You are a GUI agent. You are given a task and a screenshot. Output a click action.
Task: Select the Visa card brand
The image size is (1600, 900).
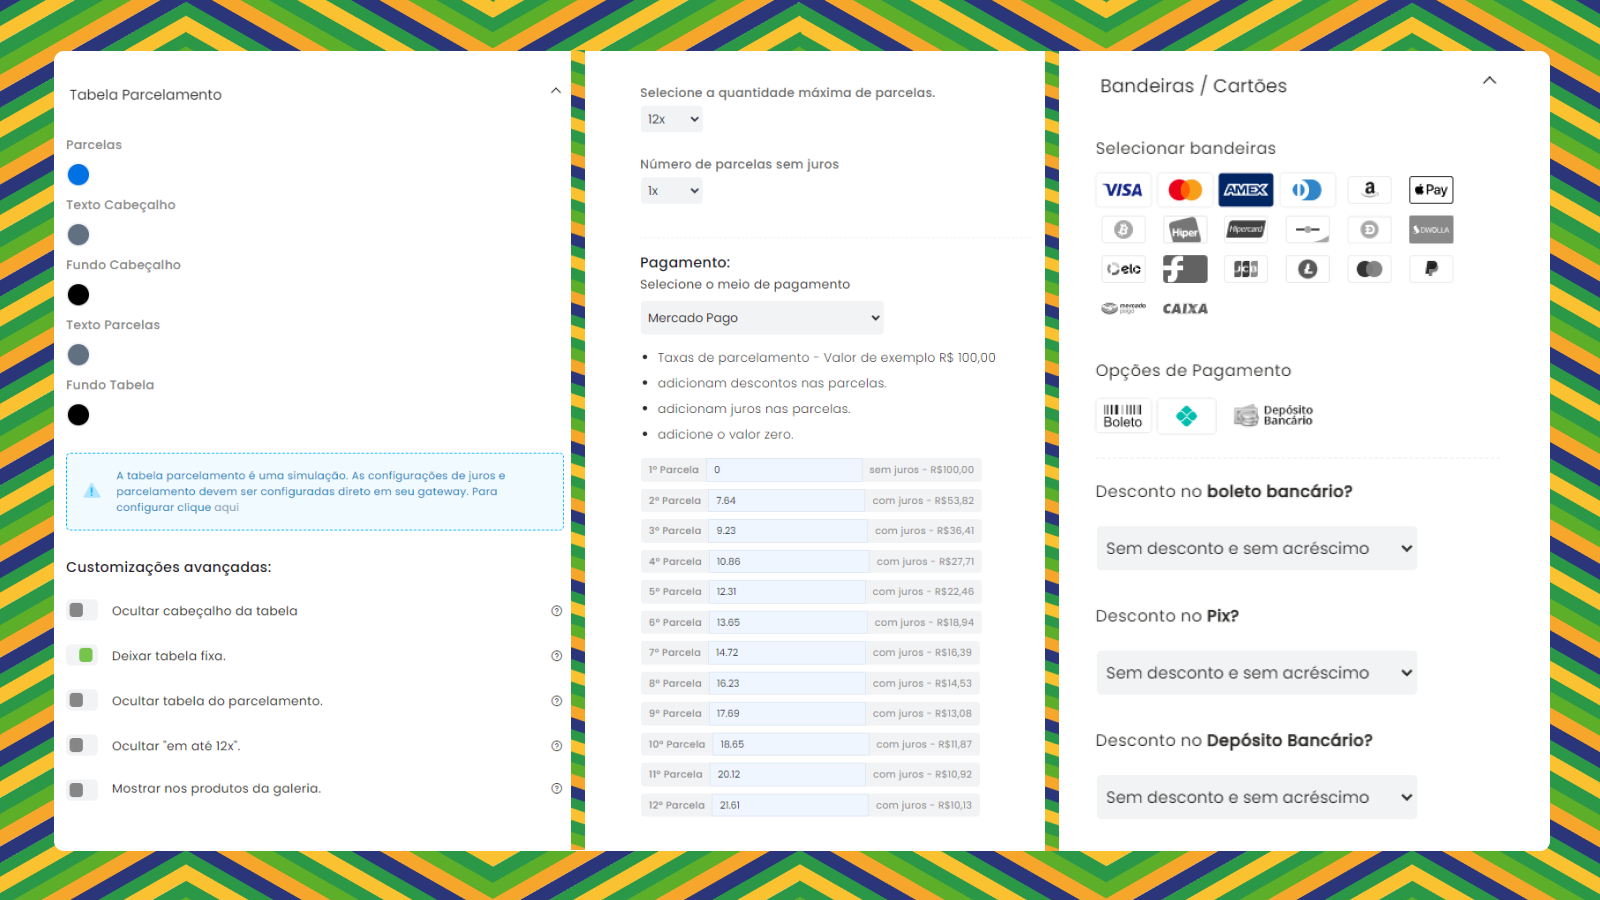coord(1123,190)
